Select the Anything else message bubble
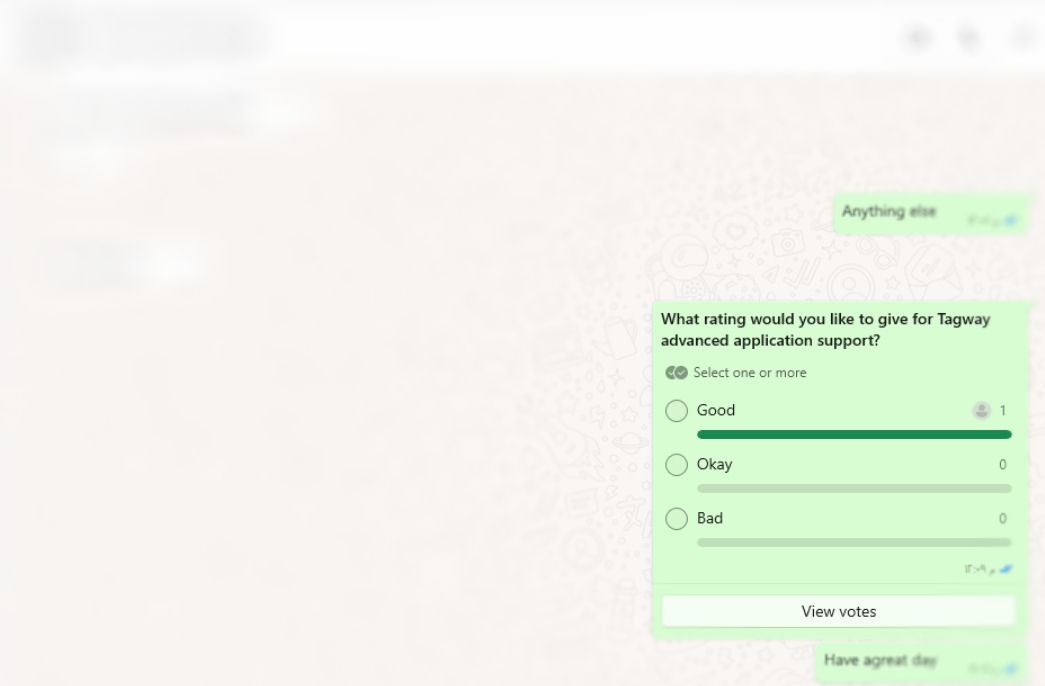Screen dimensions: 1045x686 [889, 212]
